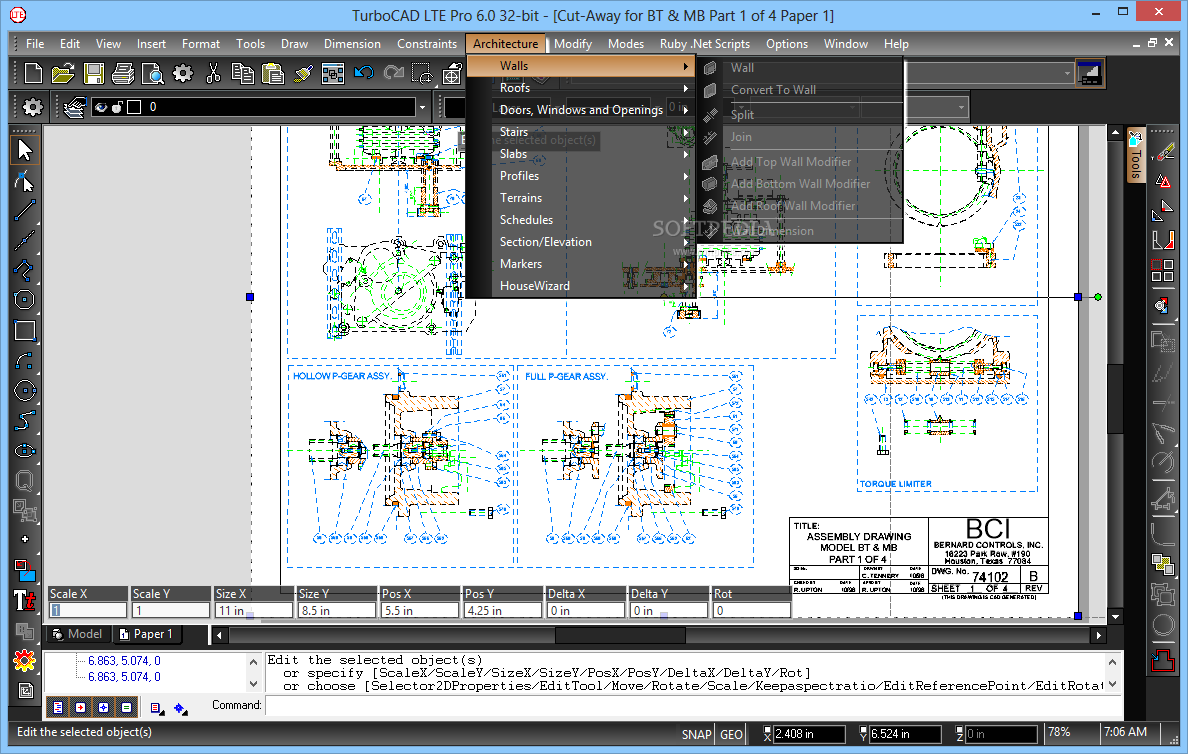1188x754 pixels.
Task: Click the red and blue fill color swatch
Action: click(x=24, y=571)
